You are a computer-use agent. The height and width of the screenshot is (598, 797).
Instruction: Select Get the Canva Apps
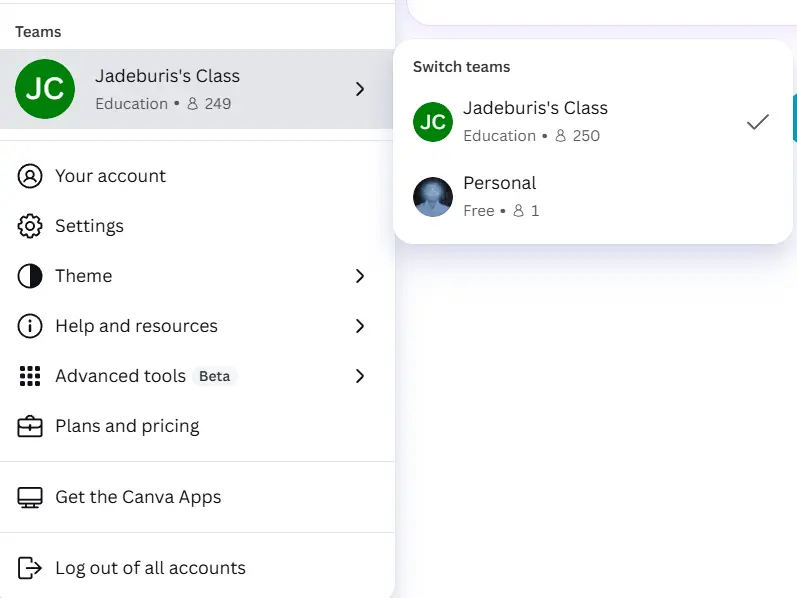click(x=197, y=497)
